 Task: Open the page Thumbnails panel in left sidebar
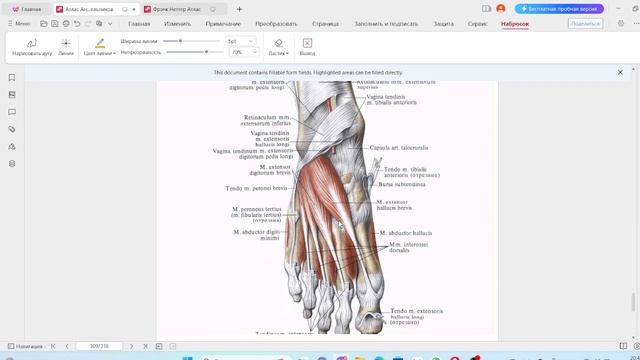[x=12, y=95]
